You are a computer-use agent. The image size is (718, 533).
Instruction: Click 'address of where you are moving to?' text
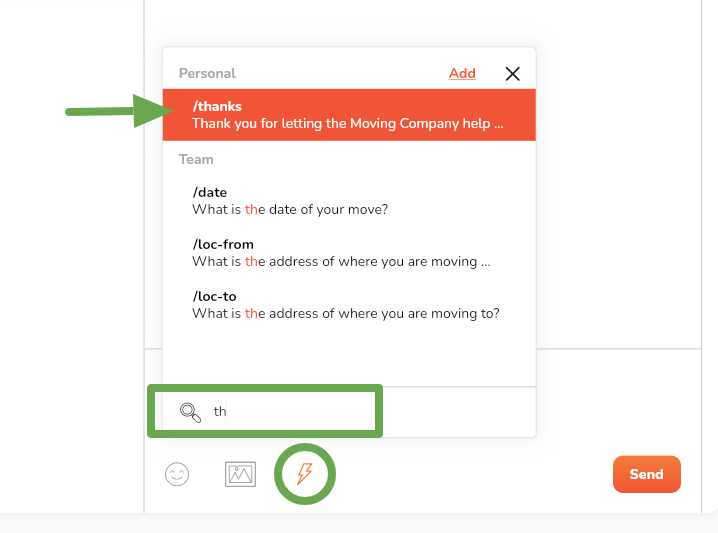(x=384, y=313)
